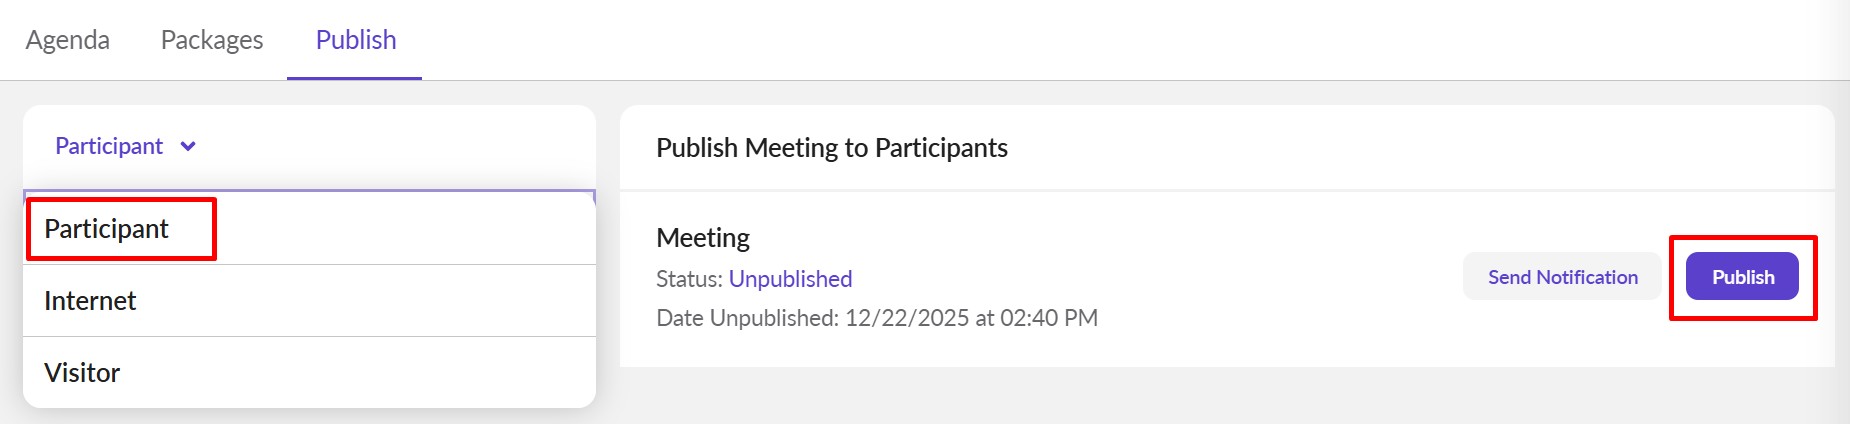The height and width of the screenshot is (424, 1850).
Task: Click the word Participants in the heading
Action: pos(940,148)
